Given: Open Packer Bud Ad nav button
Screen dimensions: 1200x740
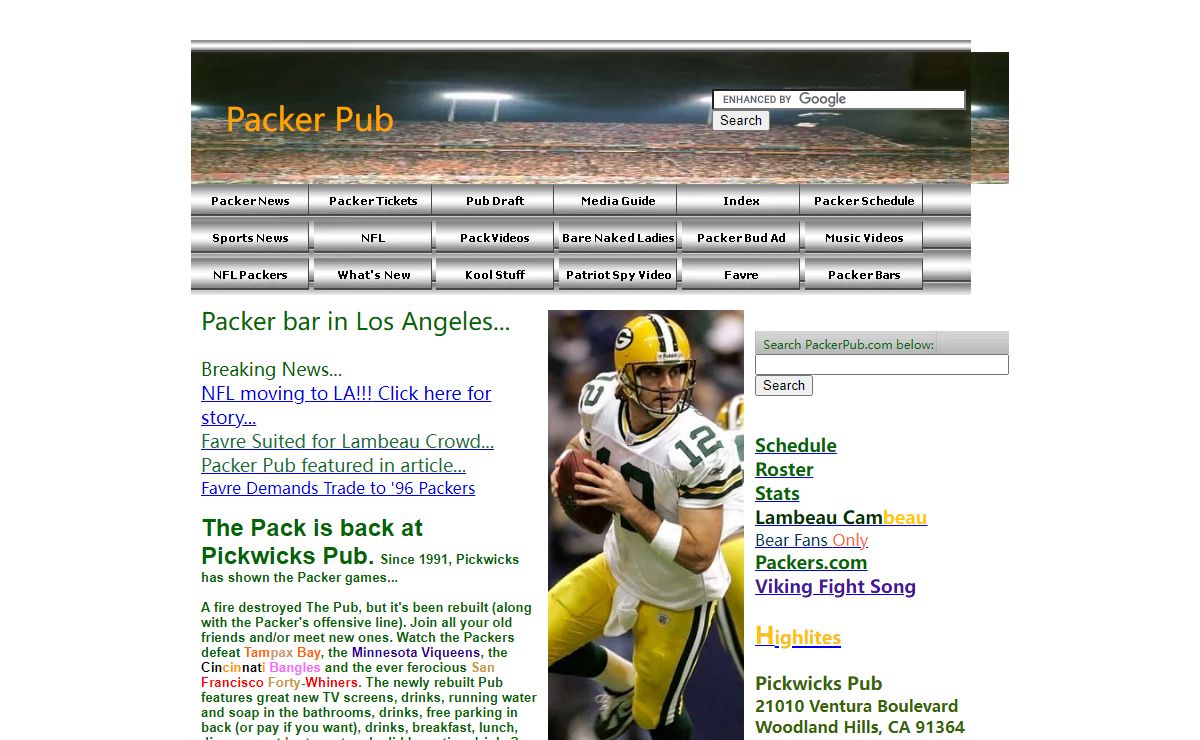Looking at the screenshot, I should 741,237.
